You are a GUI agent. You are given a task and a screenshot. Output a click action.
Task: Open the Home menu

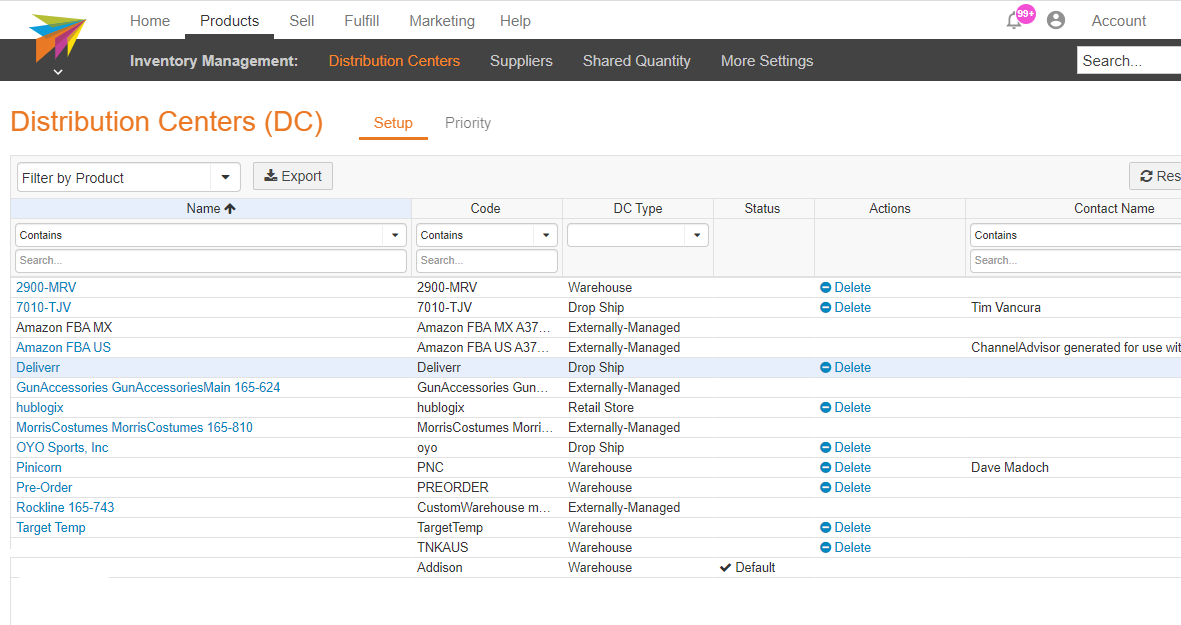click(150, 21)
